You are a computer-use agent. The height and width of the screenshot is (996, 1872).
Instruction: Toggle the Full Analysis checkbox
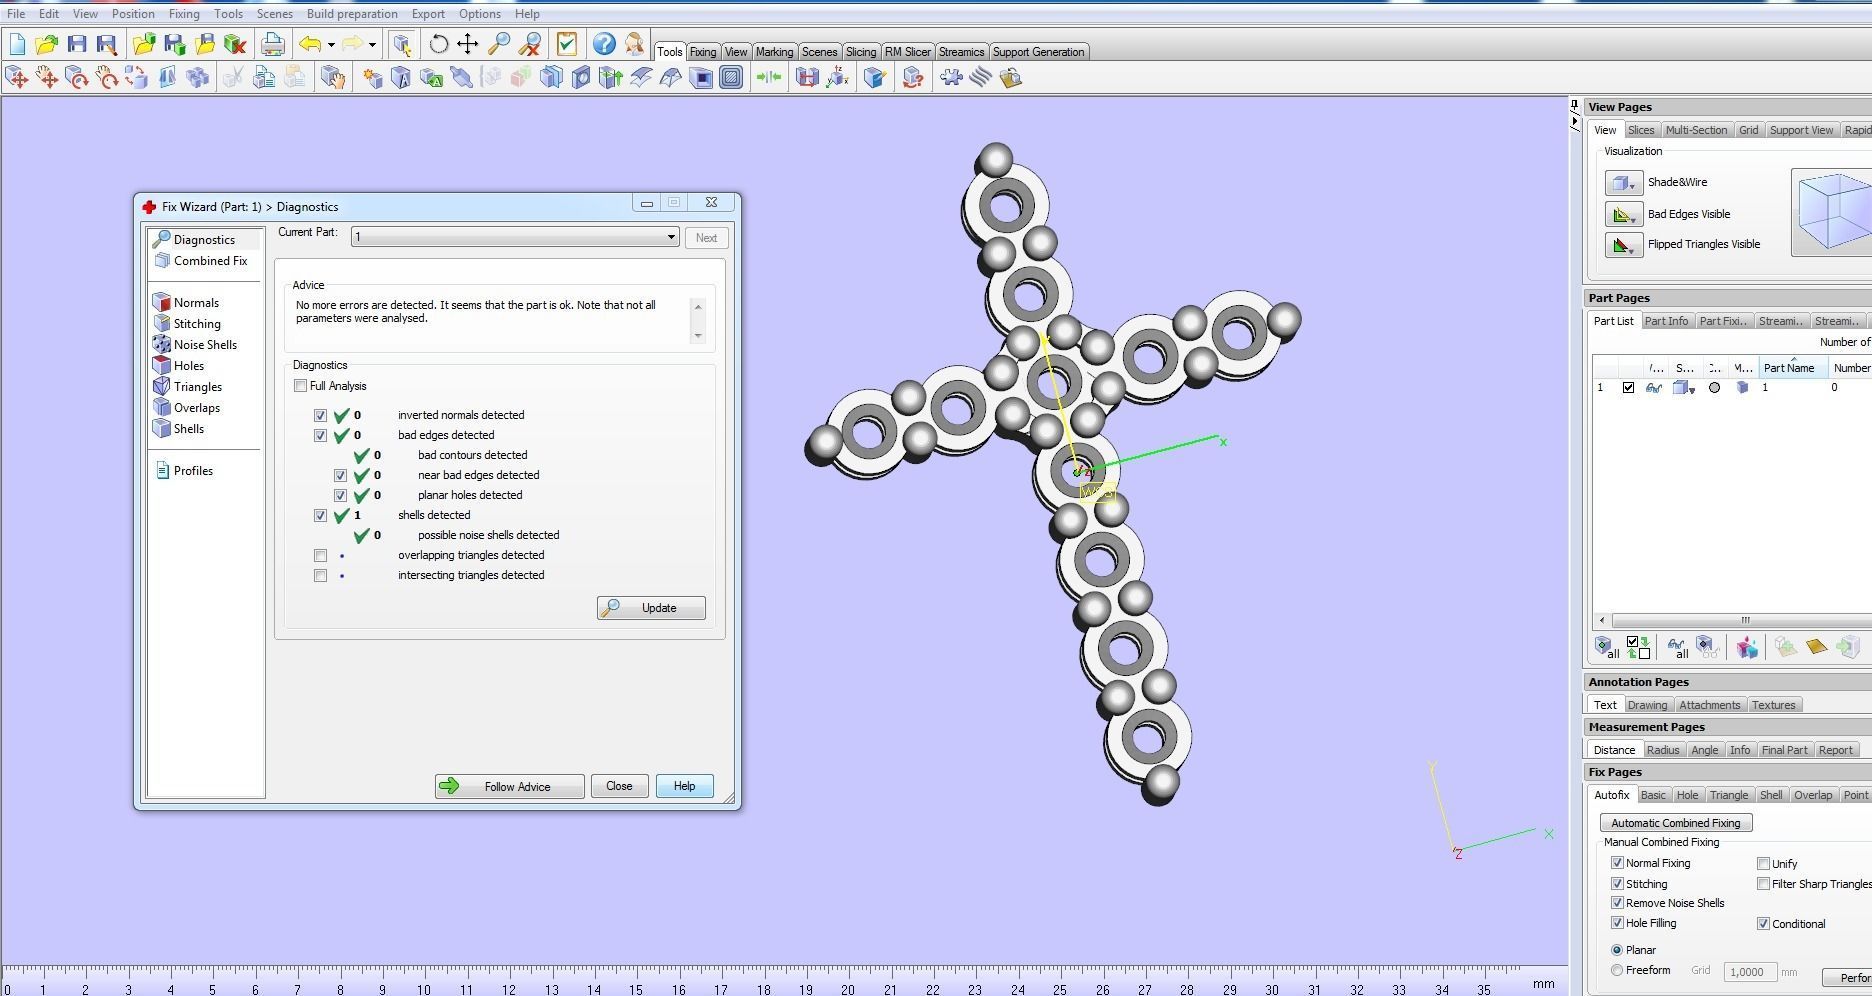point(300,386)
